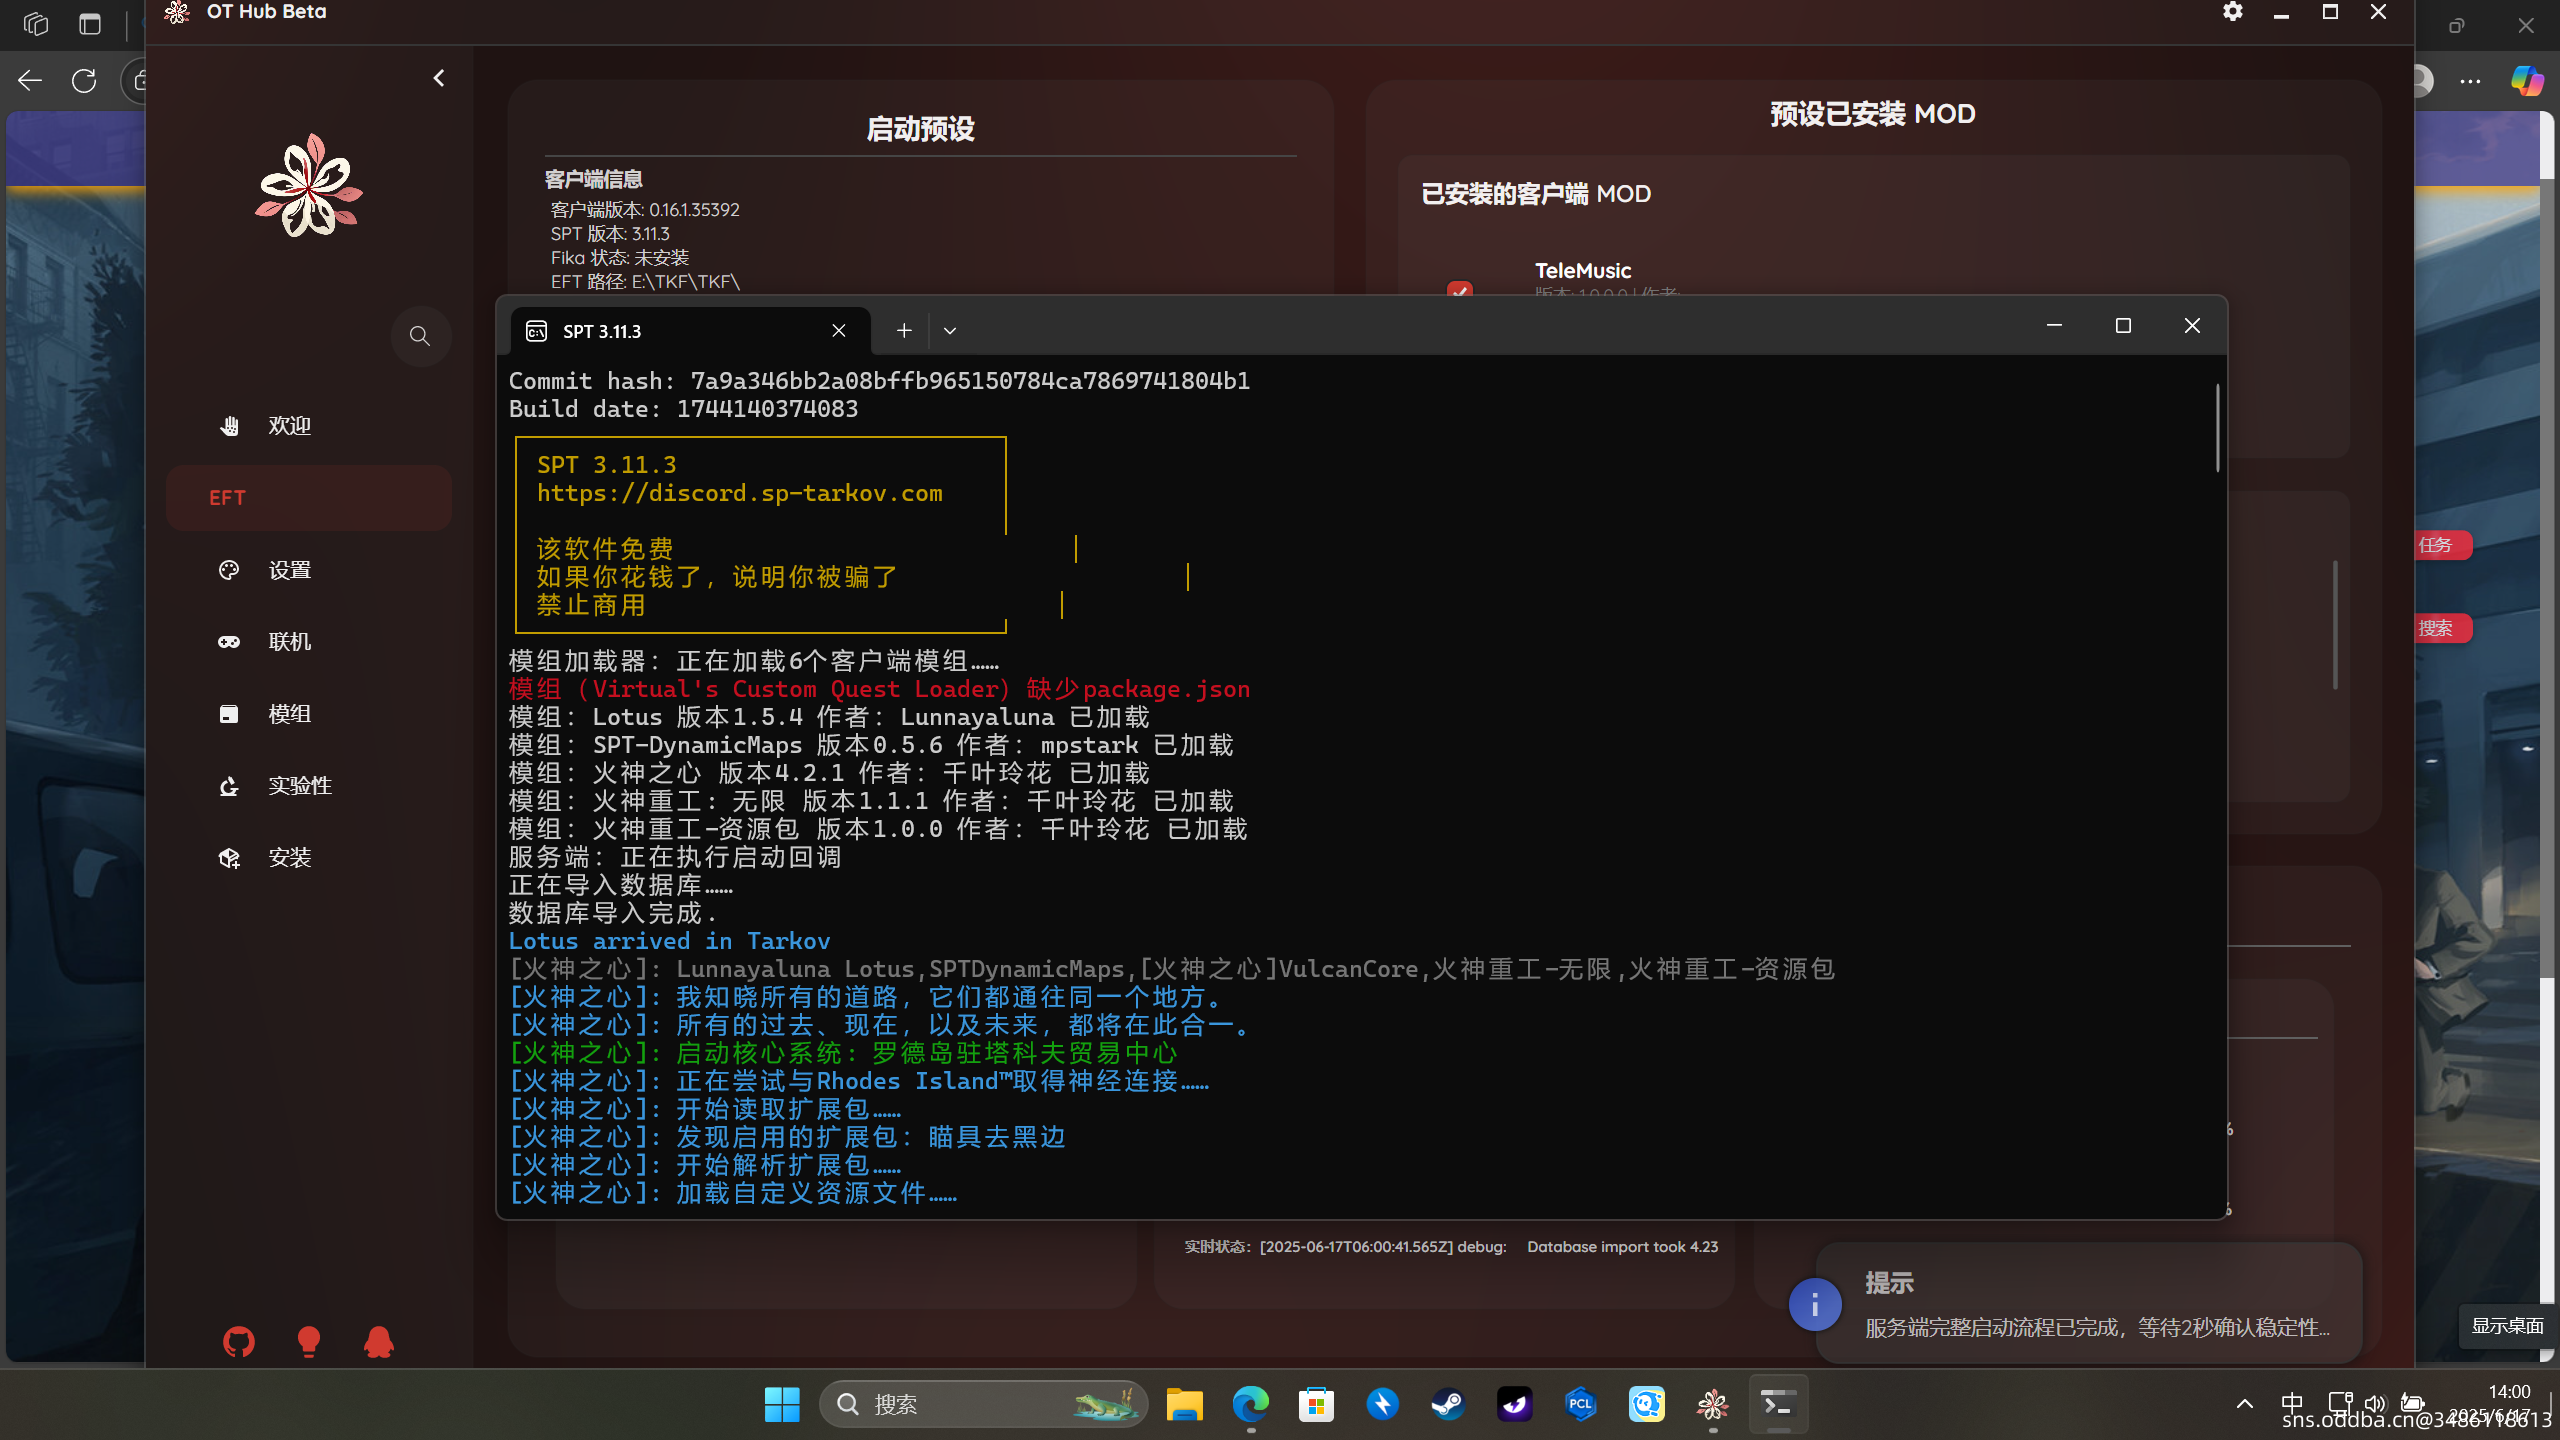
Task: Open File Explorer from taskbar
Action: pyautogui.click(x=1184, y=1404)
